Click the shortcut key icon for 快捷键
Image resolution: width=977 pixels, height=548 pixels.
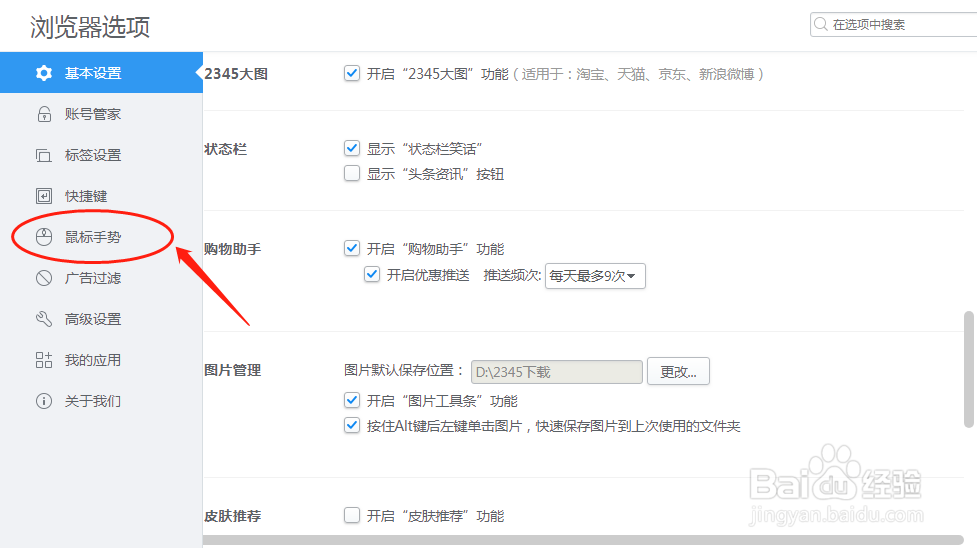pyautogui.click(x=44, y=196)
